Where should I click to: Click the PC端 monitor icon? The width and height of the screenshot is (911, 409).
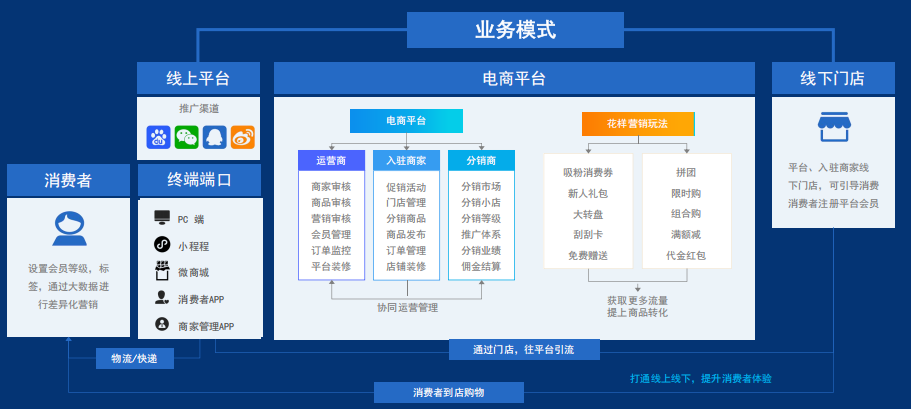pyautogui.click(x=162, y=217)
